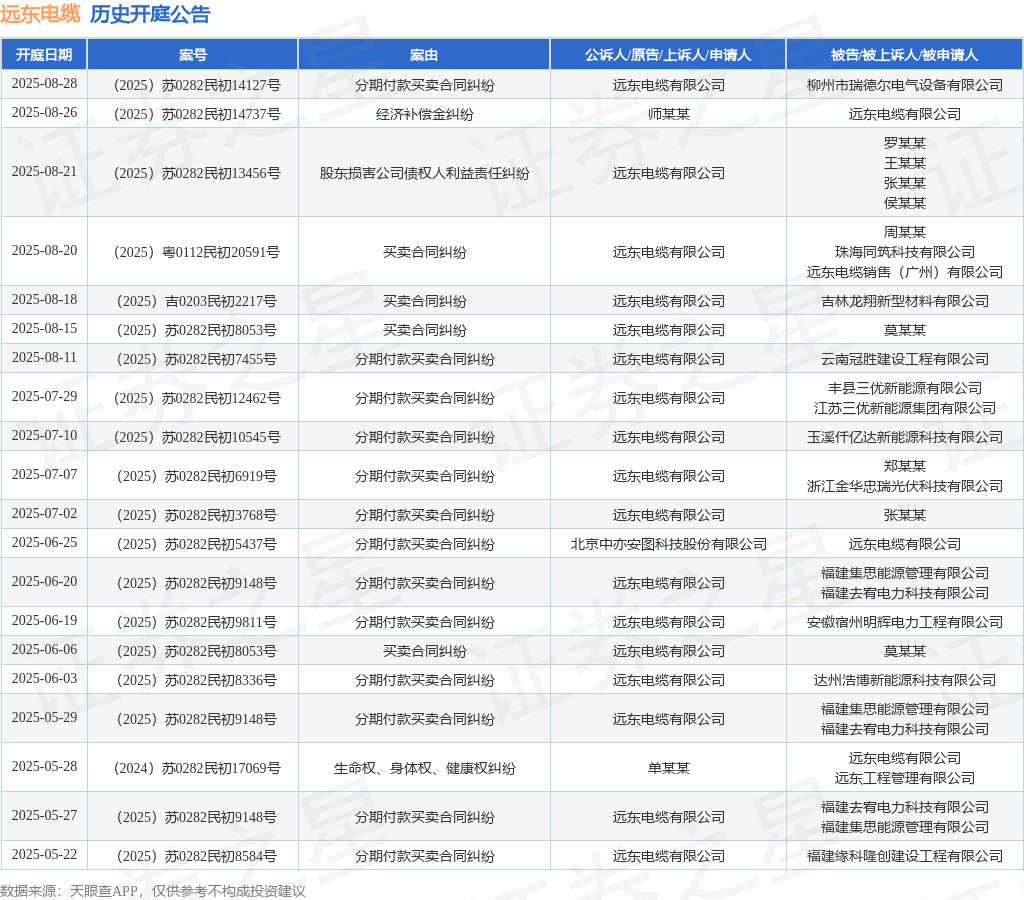Viewport: 1024px width, 900px height.
Task: Click date cell 2025-05-29
Action: tap(44, 717)
